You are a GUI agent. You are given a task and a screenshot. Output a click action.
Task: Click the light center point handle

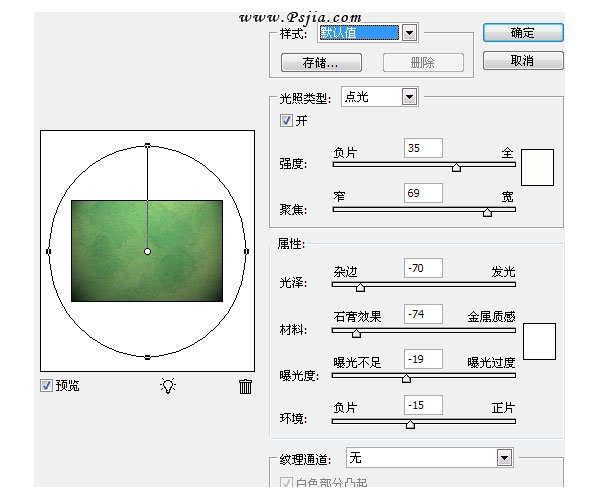point(148,251)
